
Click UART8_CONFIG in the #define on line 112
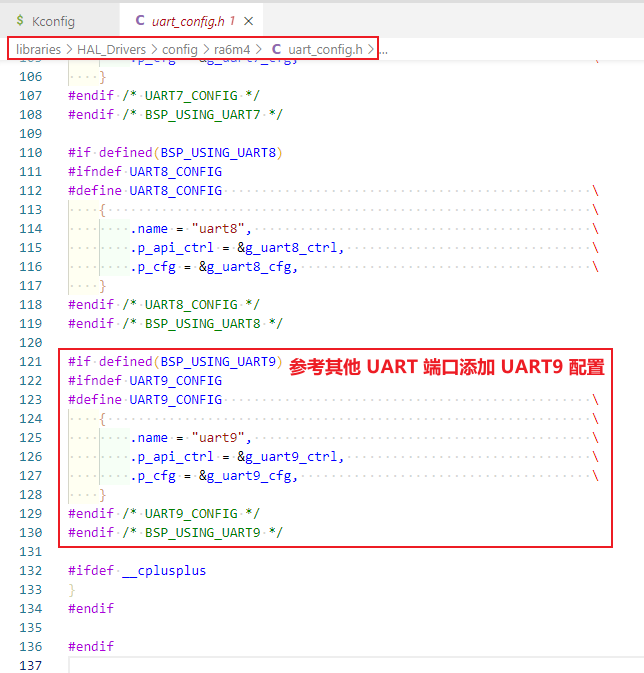click(x=175, y=191)
